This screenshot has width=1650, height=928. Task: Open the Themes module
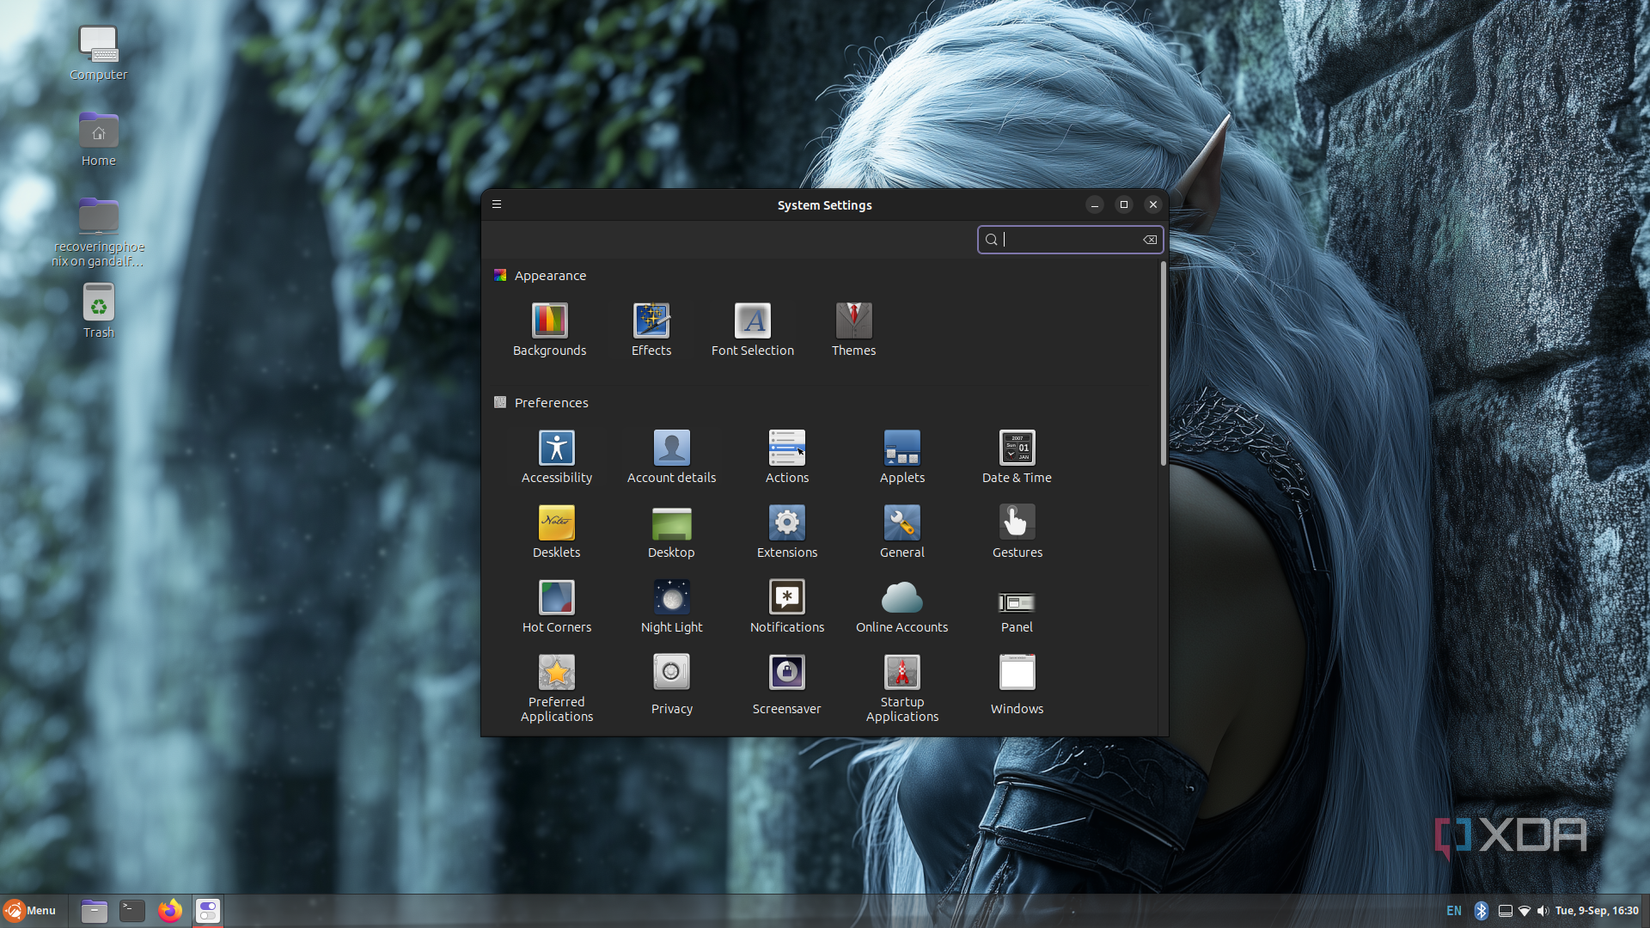coord(853,329)
